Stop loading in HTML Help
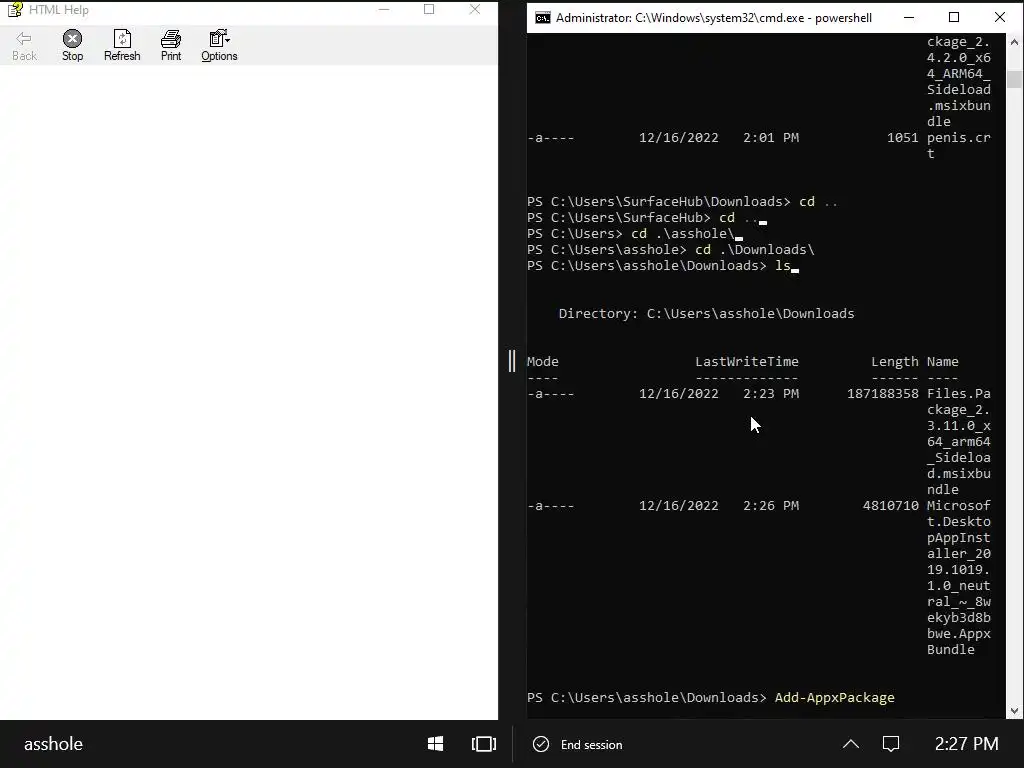Image resolution: width=1024 pixels, height=768 pixels. pos(72,46)
